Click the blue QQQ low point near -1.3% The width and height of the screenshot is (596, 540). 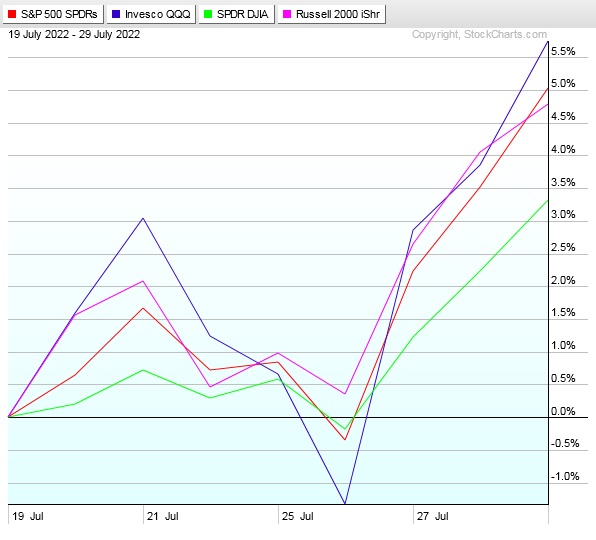point(345,504)
